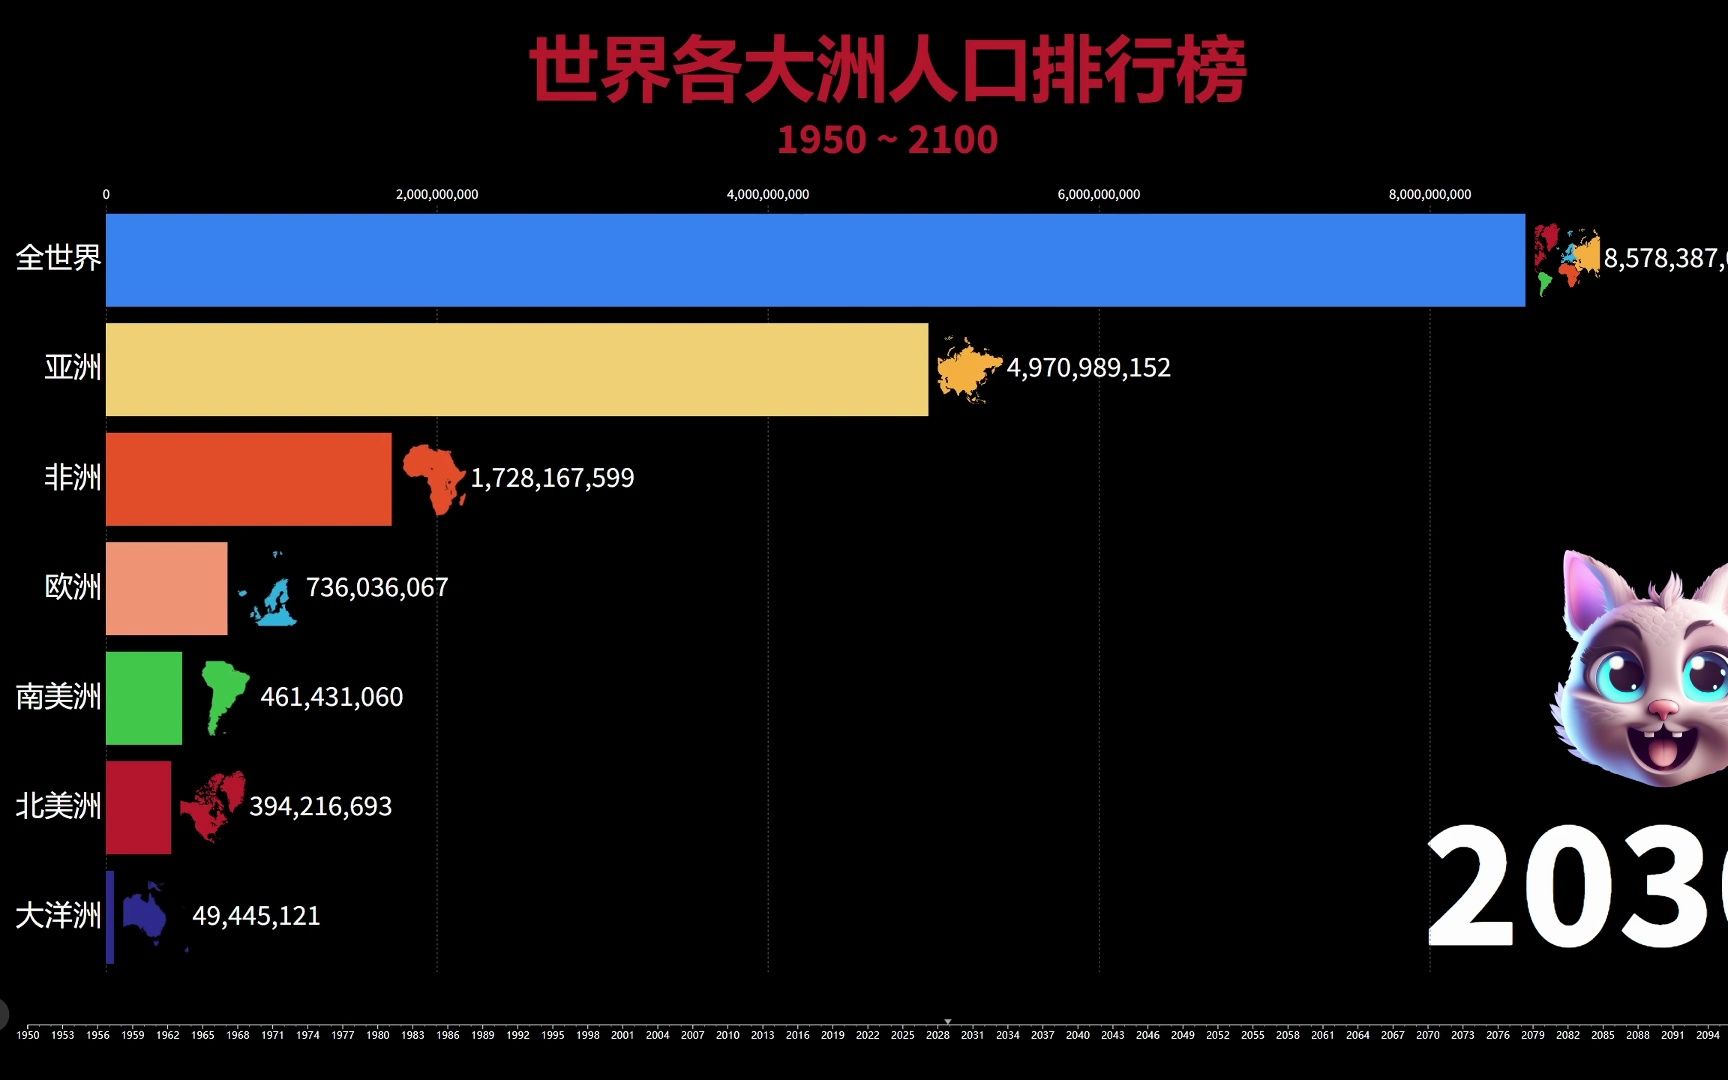Jump to 1950 on the timeline
The width and height of the screenshot is (1728, 1080).
coord(28,1035)
